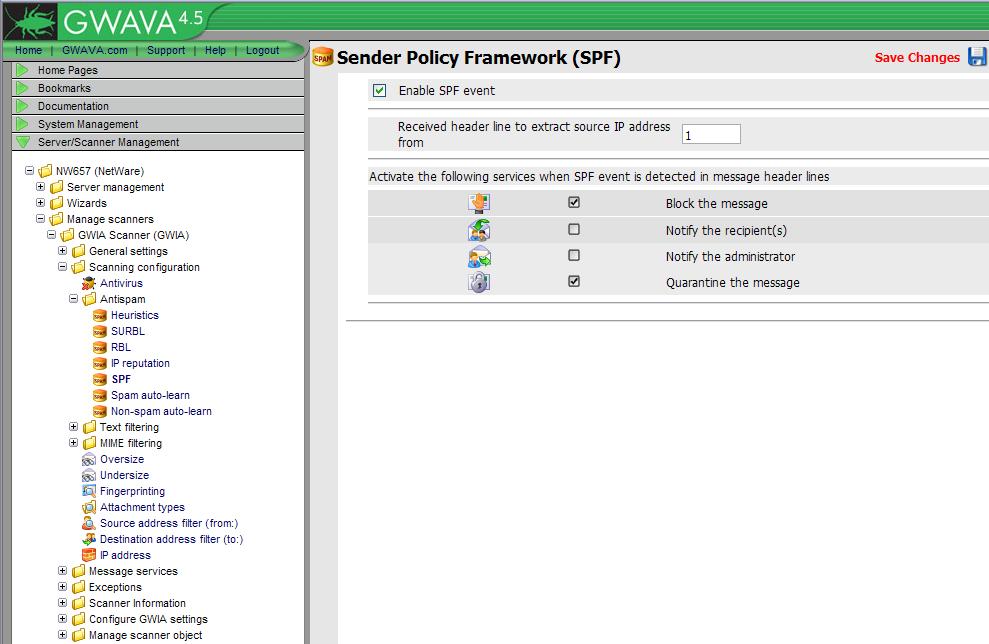Open the IP reputation settings link
The image size is (989, 644).
click(x=140, y=363)
